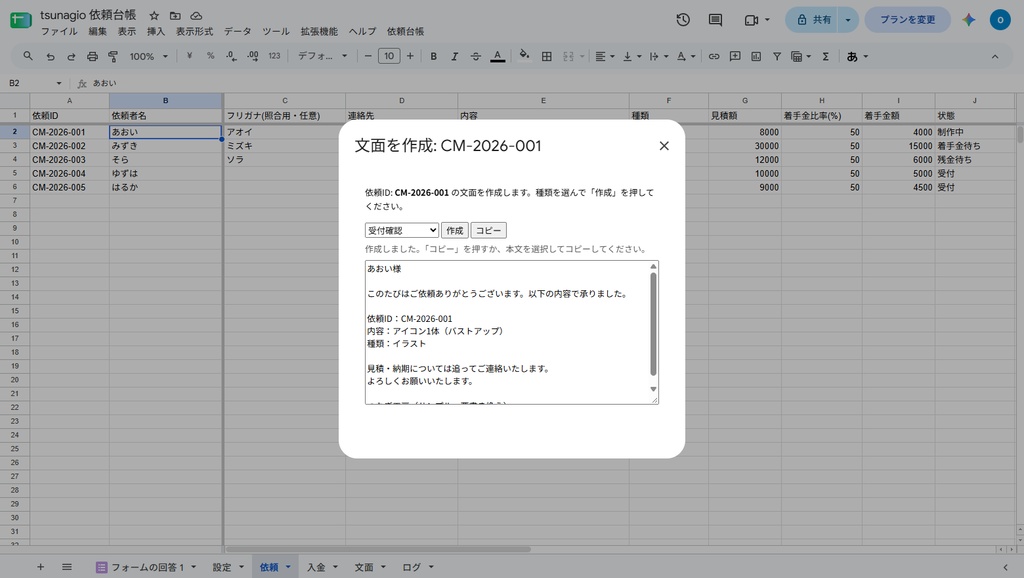
Task: Activate the paint format tool
Action: pyautogui.click(x=113, y=57)
